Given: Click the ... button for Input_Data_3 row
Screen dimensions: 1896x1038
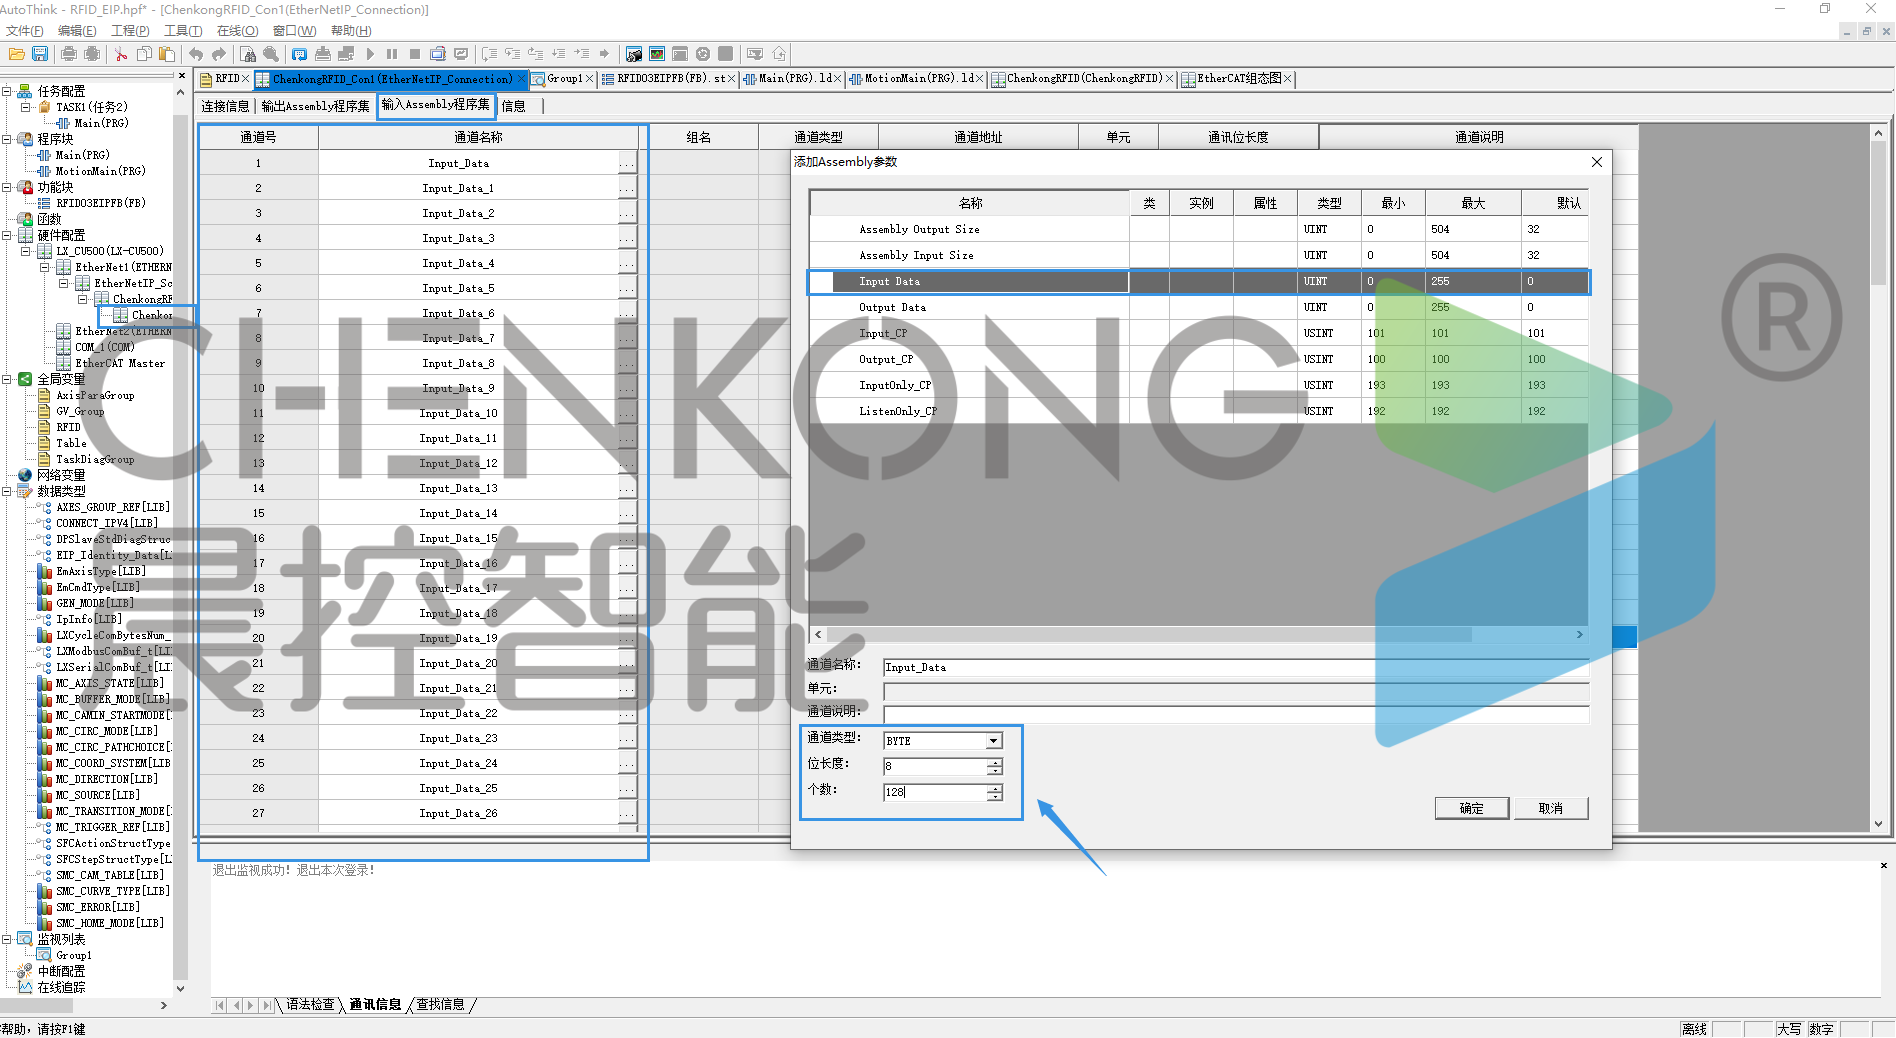Looking at the screenshot, I should point(627,239).
